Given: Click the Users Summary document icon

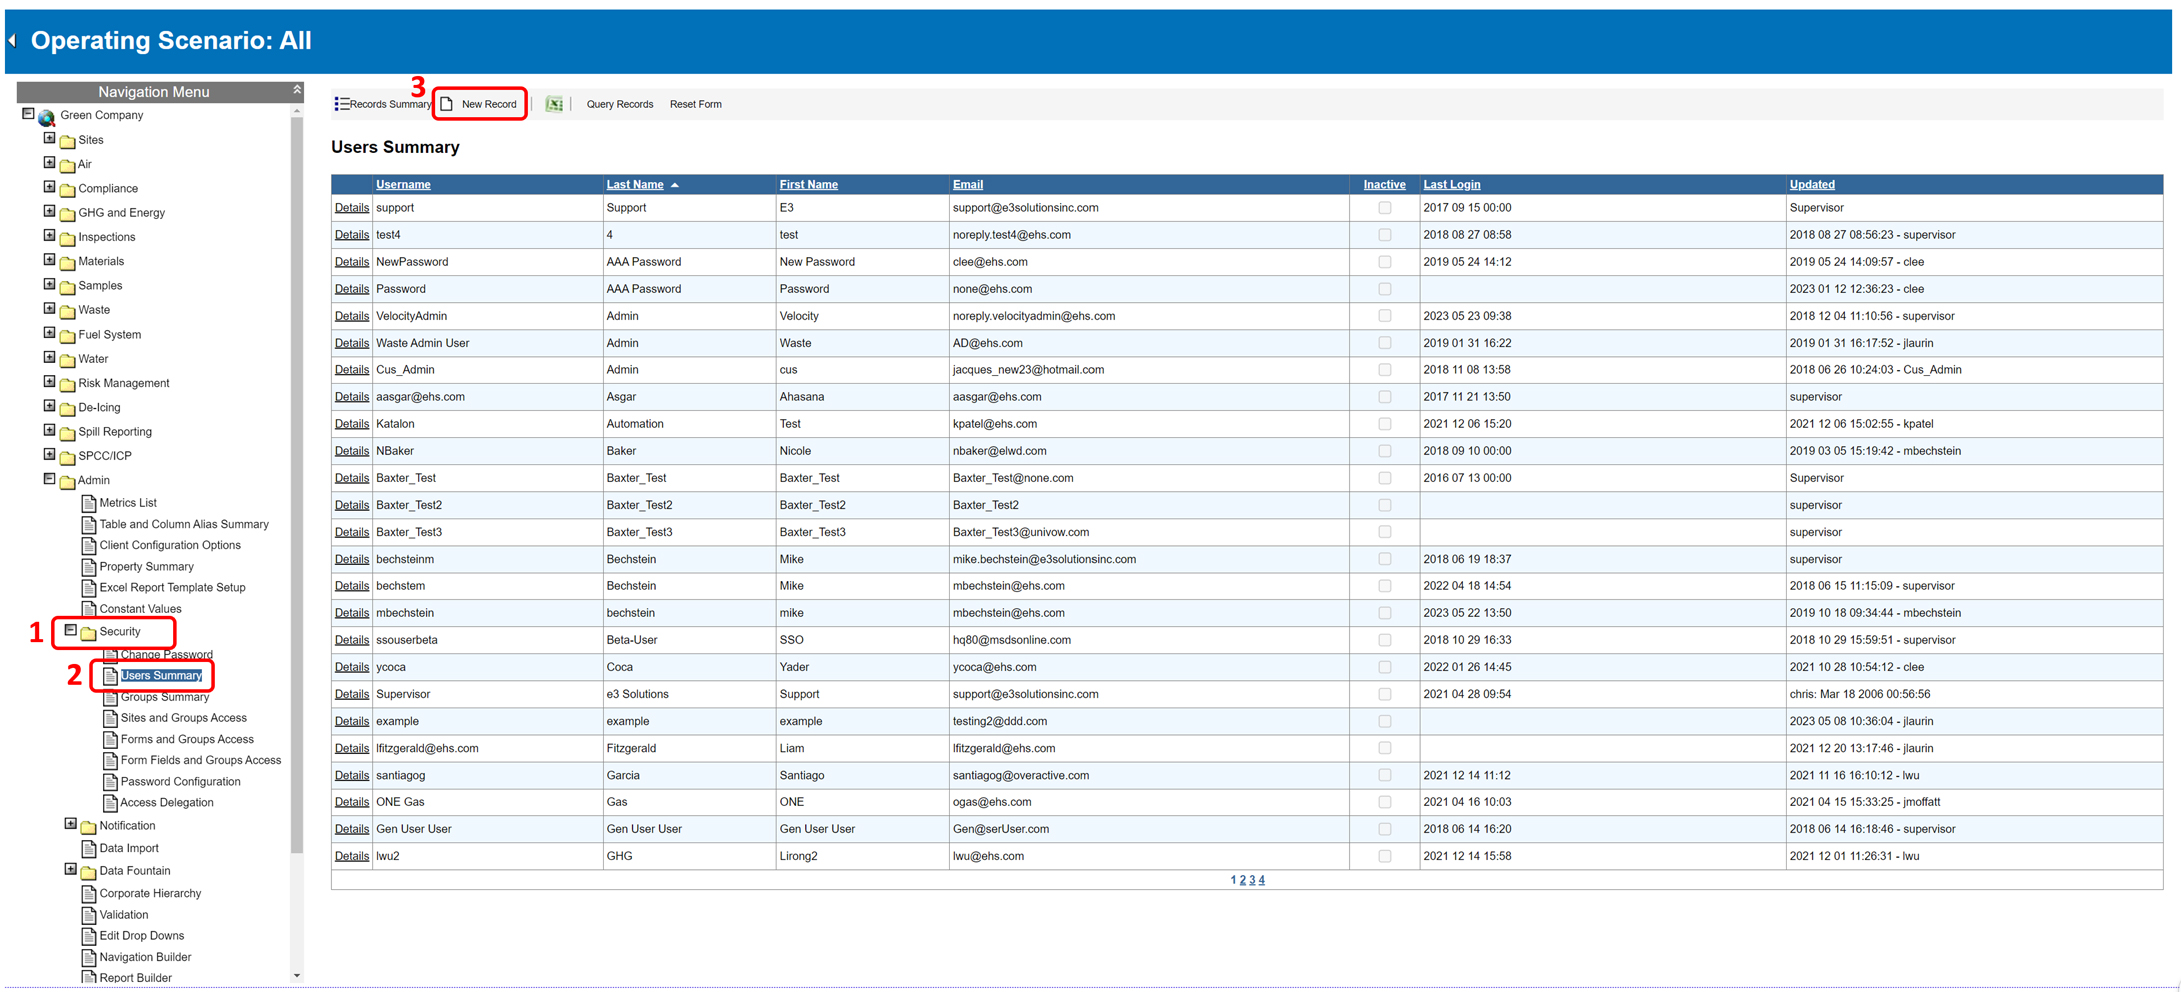Looking at the screenshot, I should point(110,676).
